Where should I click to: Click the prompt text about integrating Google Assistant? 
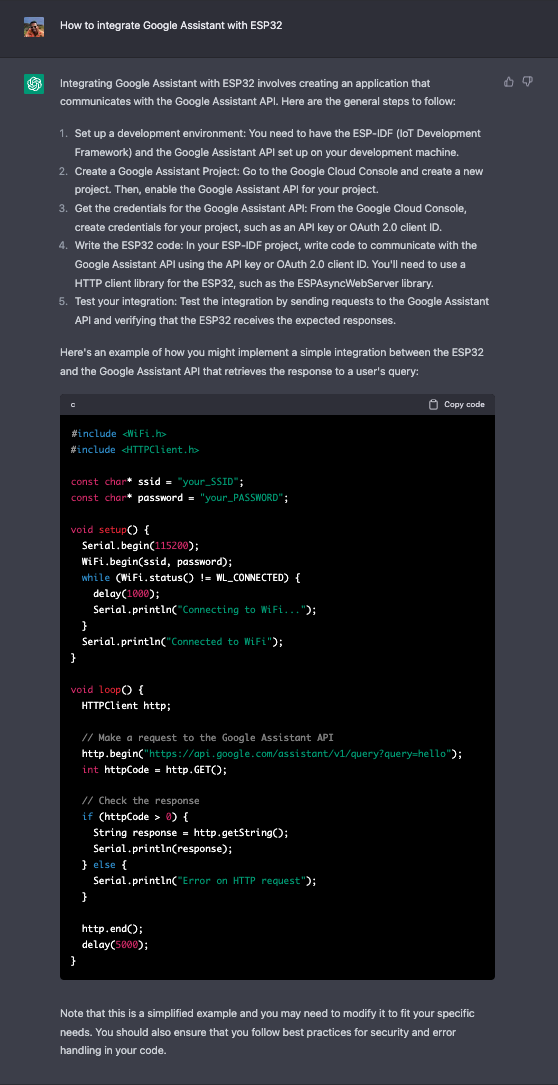171,26
